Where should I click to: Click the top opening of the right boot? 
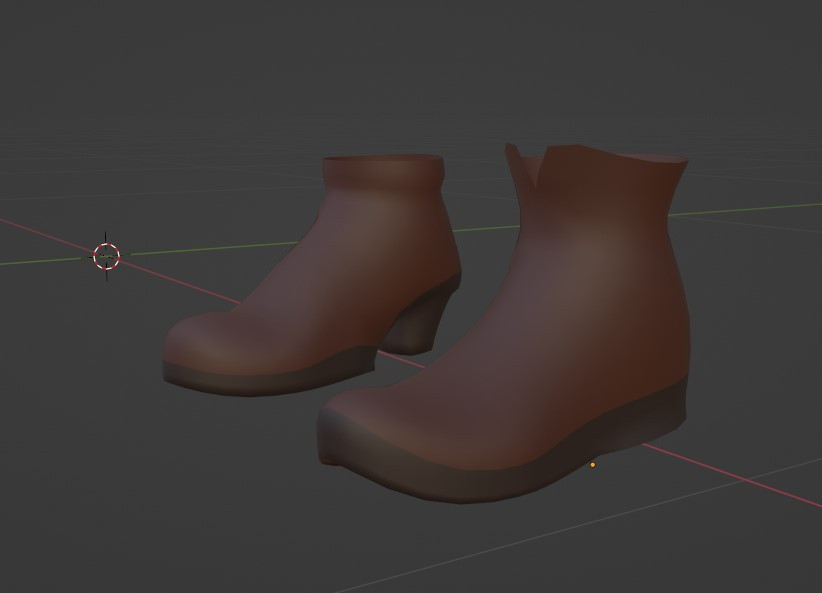tap(600, 165)
